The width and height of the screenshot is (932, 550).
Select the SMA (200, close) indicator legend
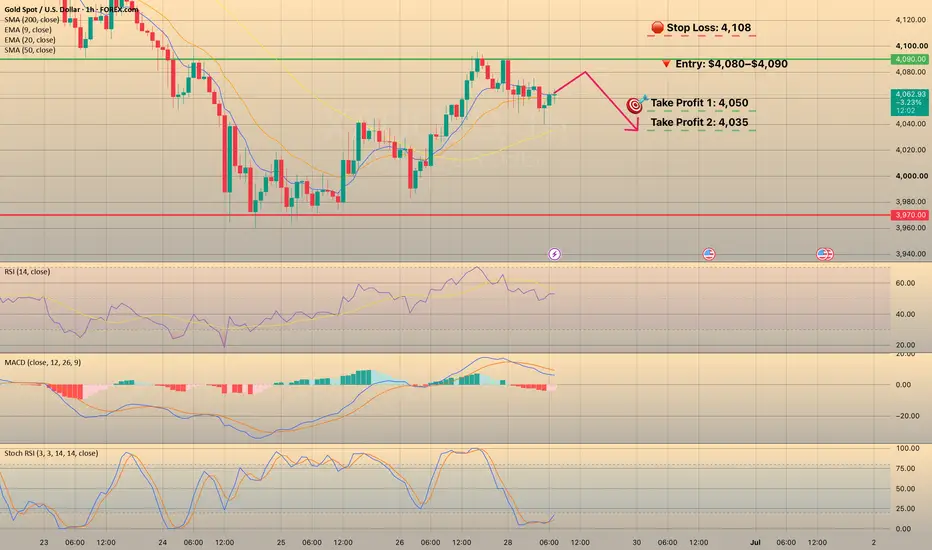click(32, 20)
